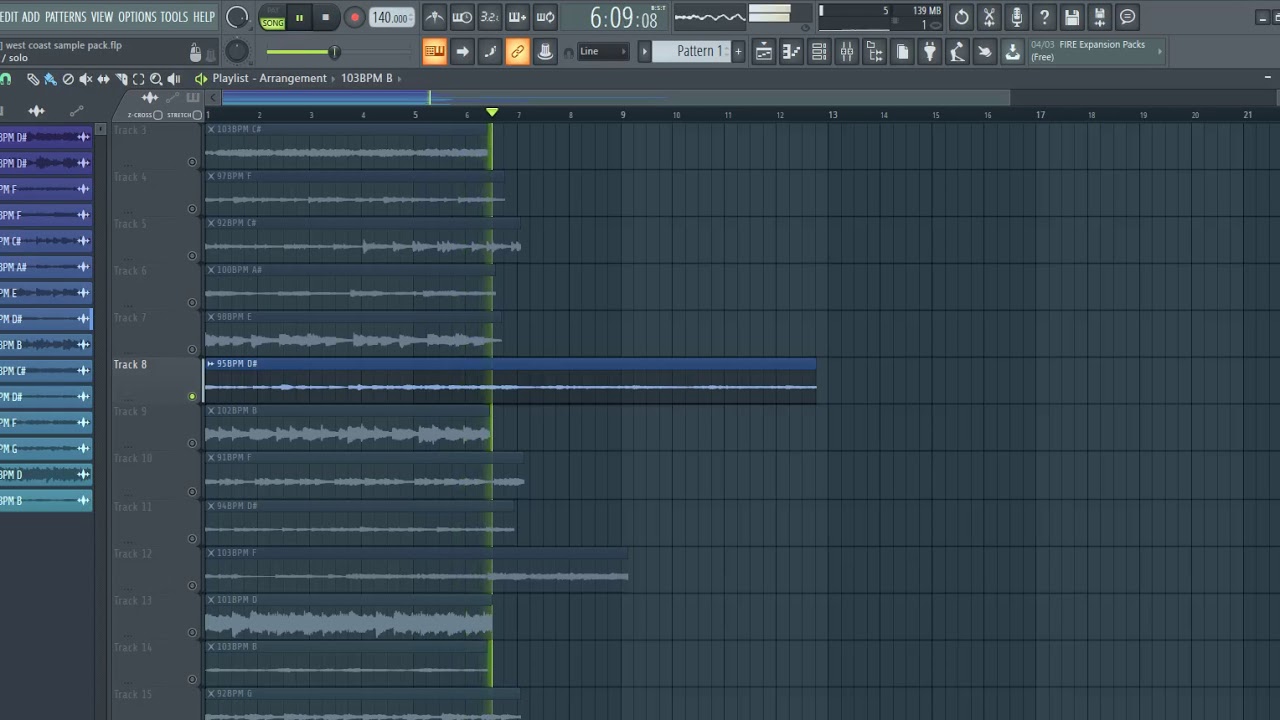Click the undo history icon
1280x720 pixels.
coord(961,17)
